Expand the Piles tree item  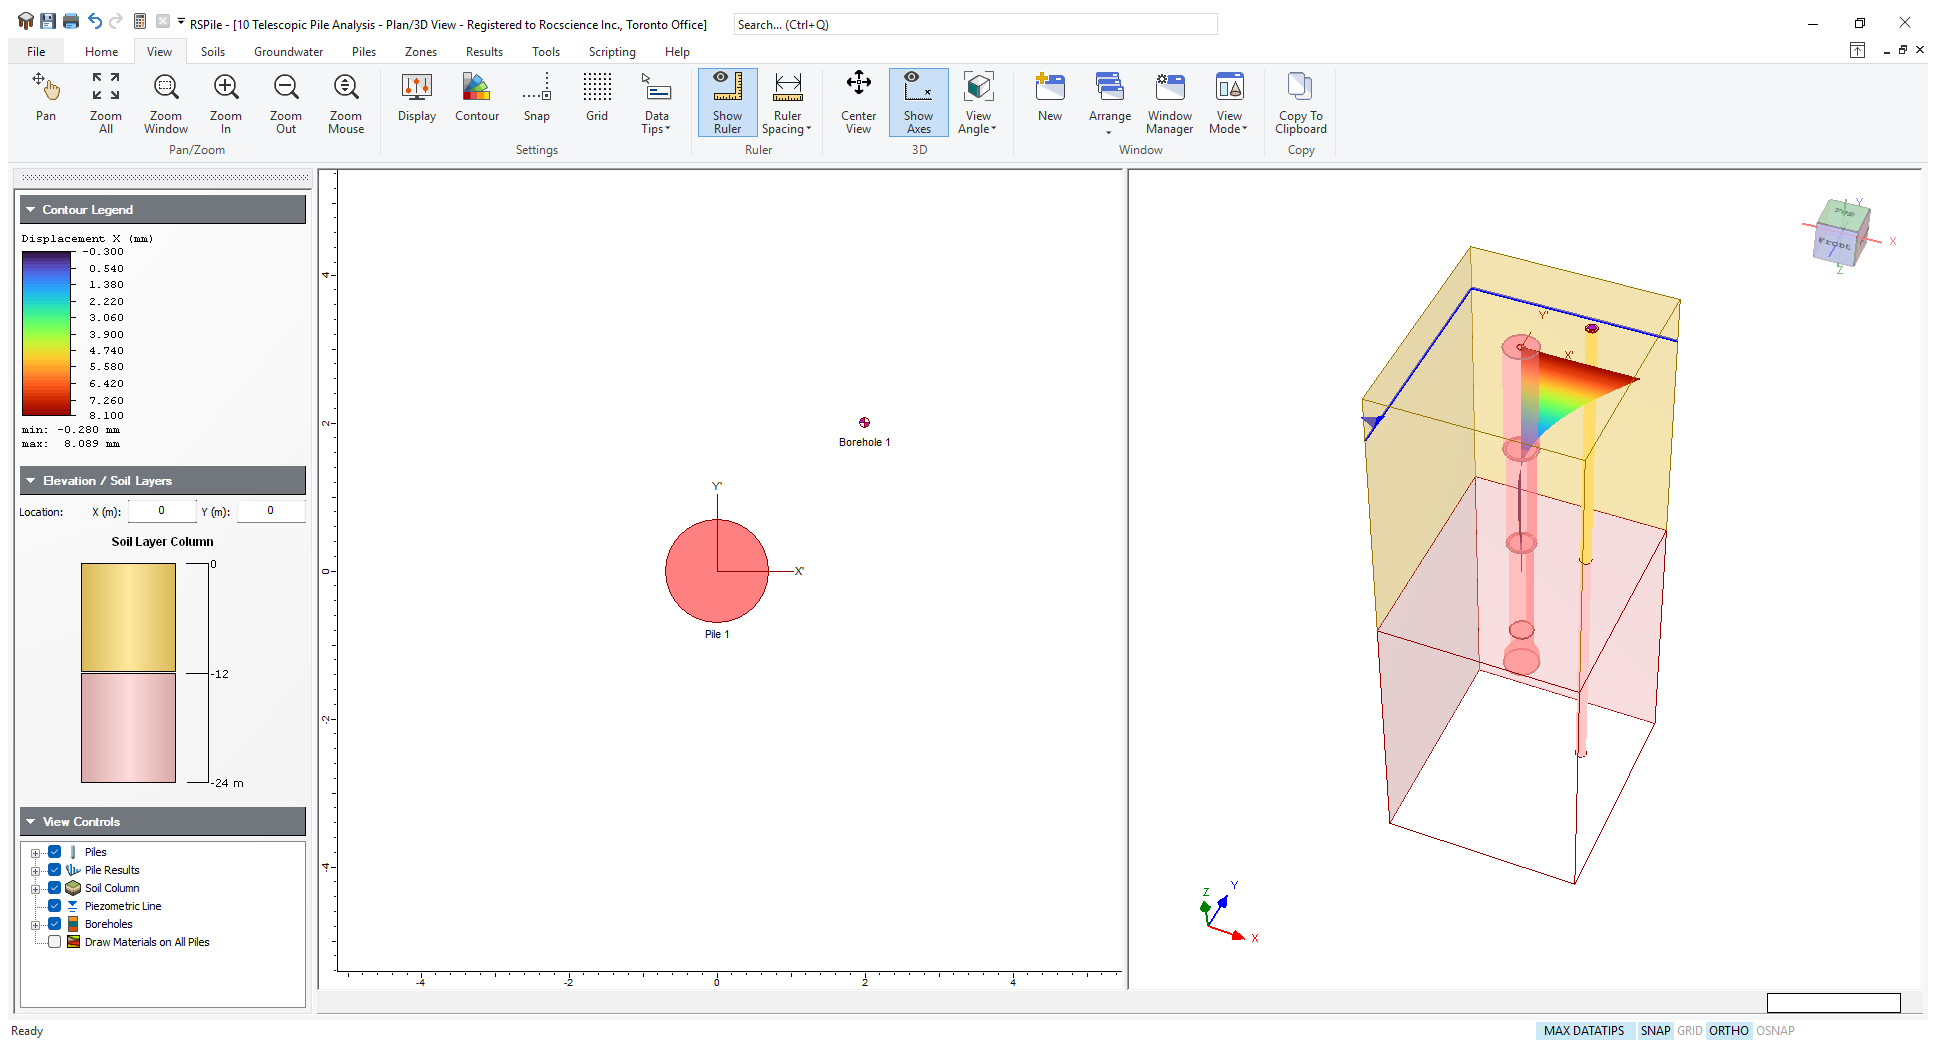pyautogui.click(x=36, y=851)
